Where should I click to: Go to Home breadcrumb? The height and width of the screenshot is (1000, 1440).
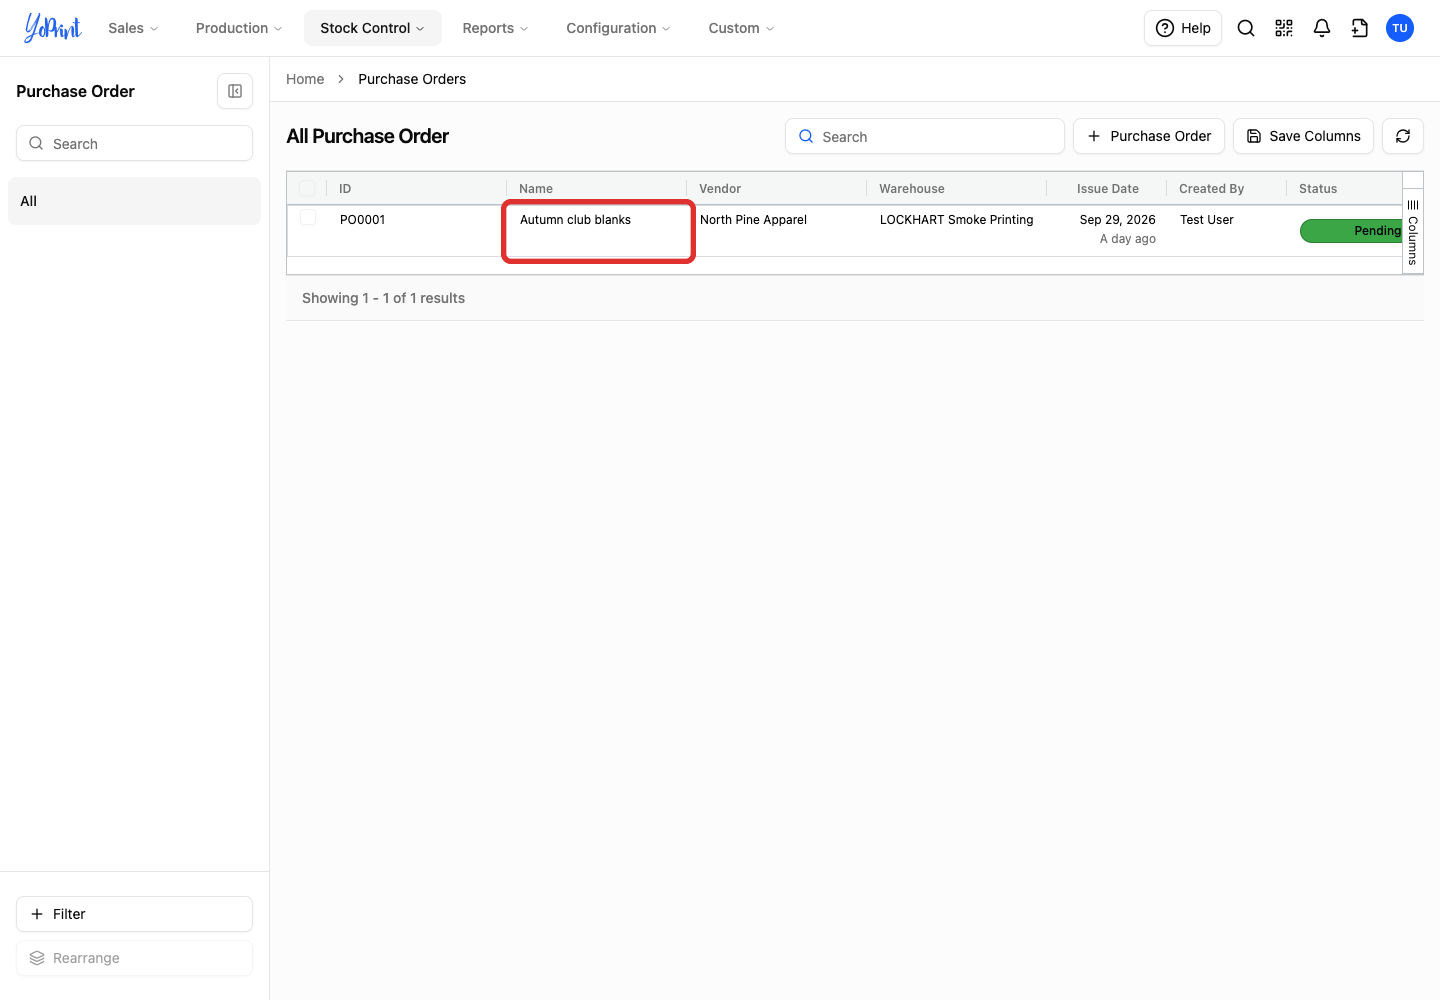tap(305, 79)
